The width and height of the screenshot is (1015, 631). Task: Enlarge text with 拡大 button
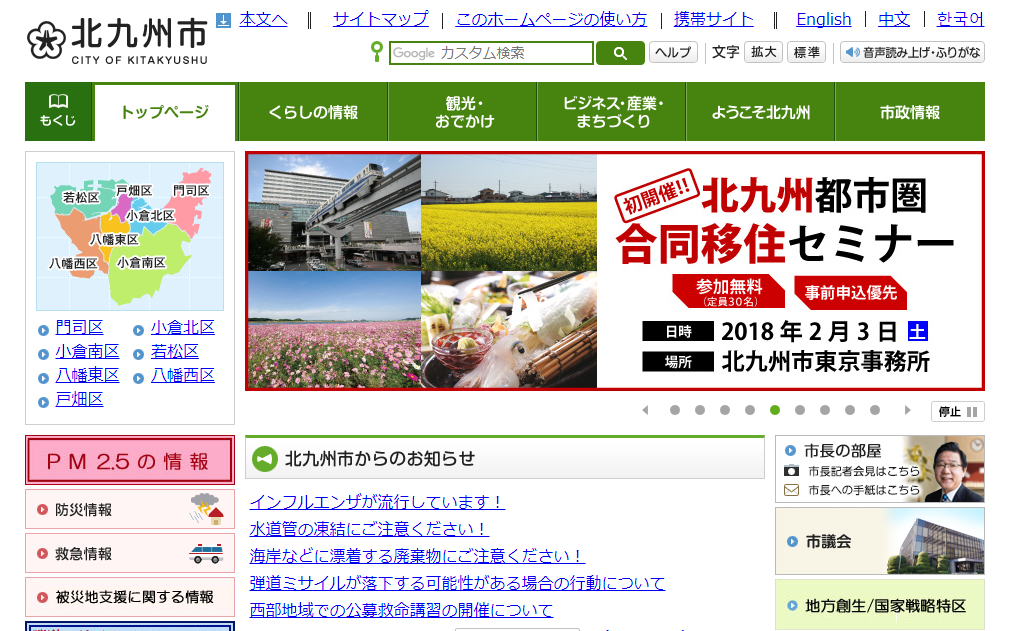pyautogui.click(x=764, y=52)
